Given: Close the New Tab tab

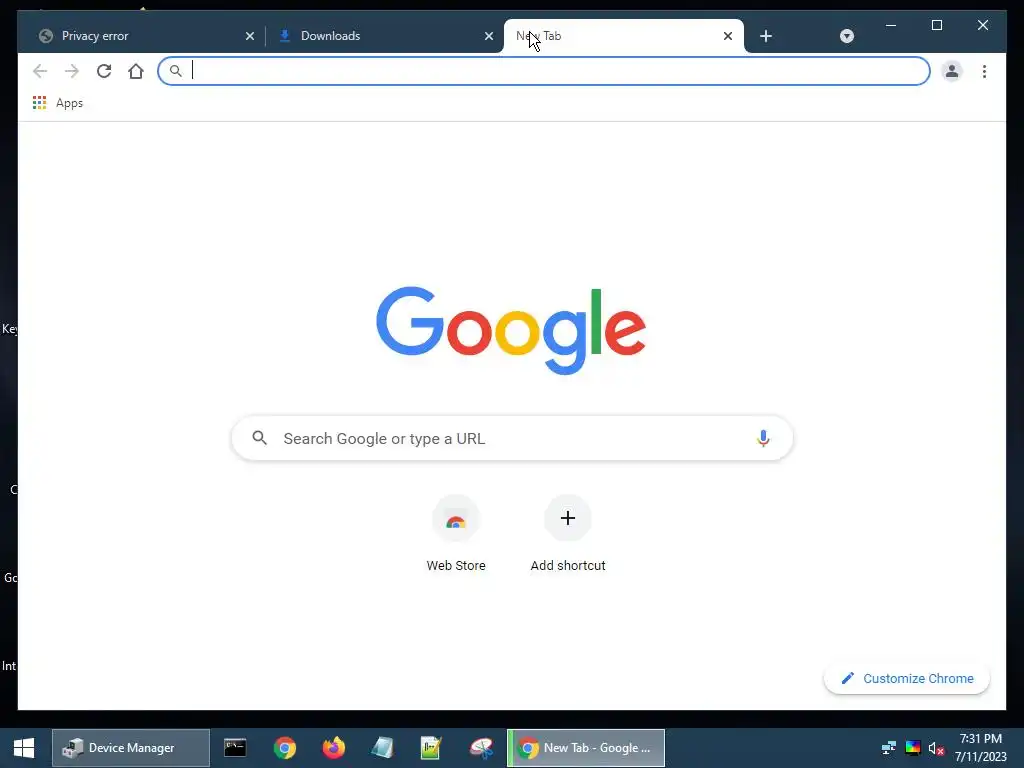Looking at the screenshot, I should [x=728, y=37].
